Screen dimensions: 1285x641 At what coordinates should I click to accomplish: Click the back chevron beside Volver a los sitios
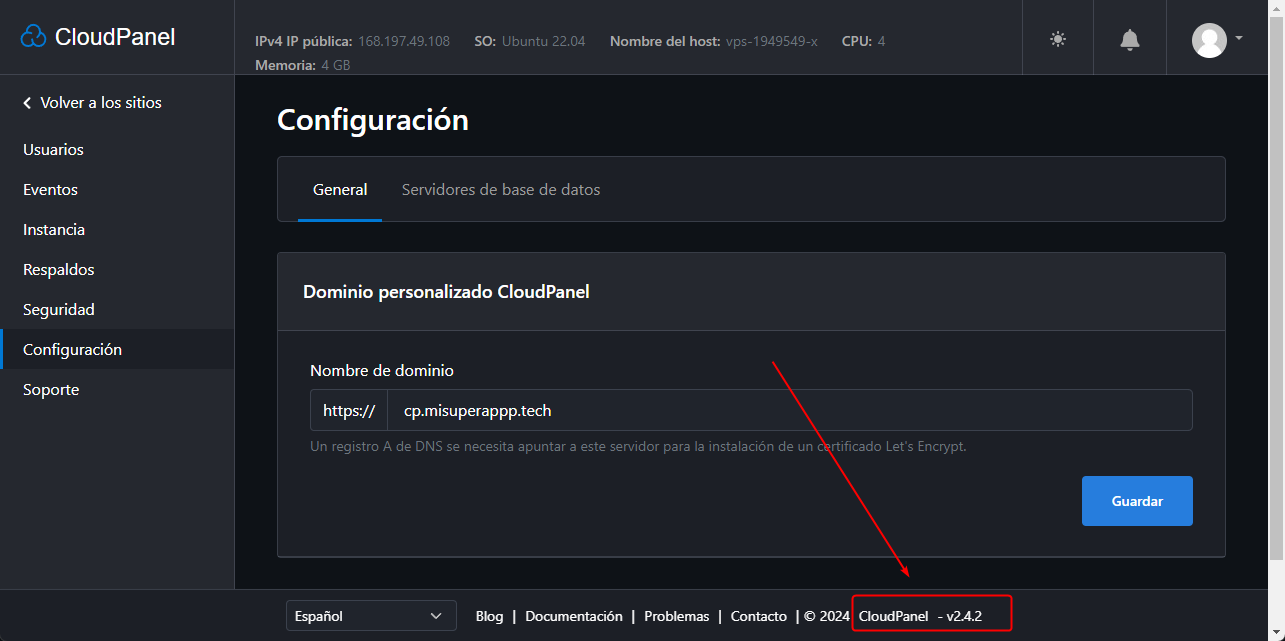click(27, 103)
